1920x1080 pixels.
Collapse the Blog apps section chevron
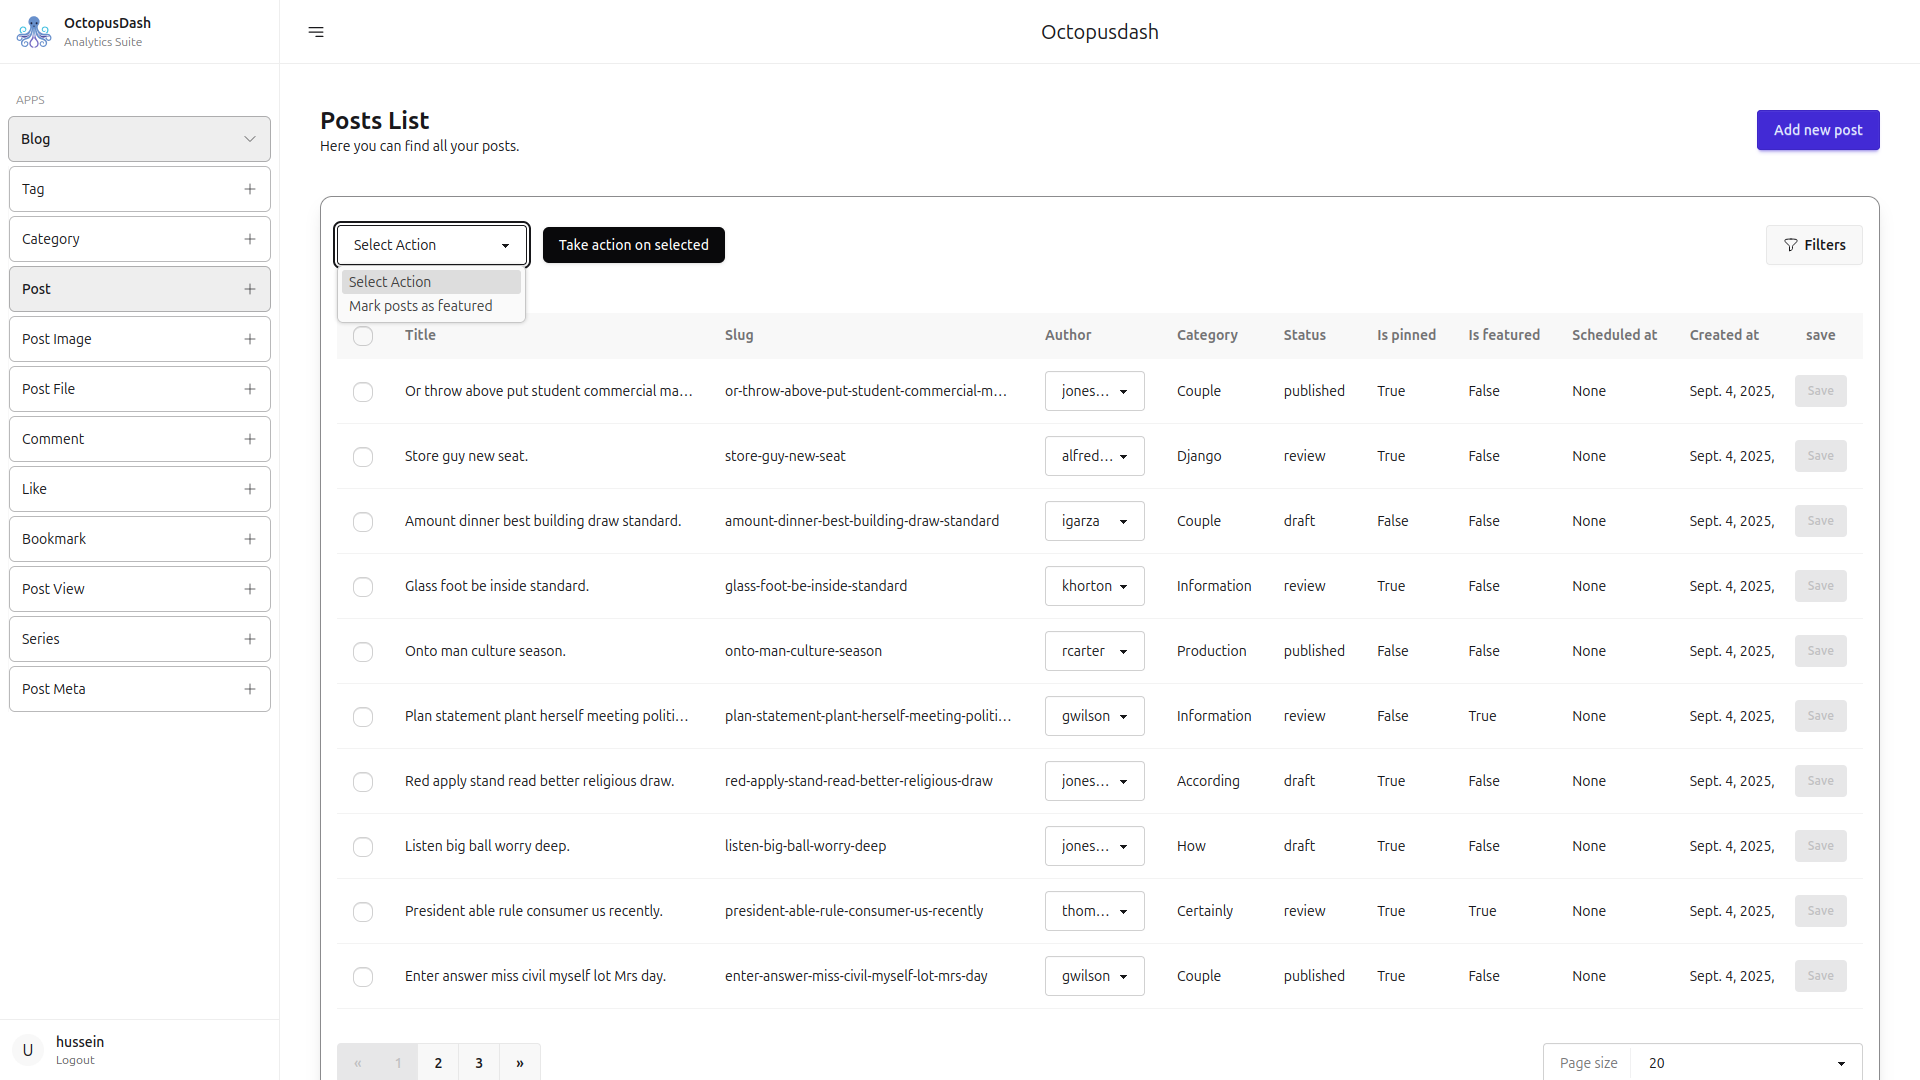(x=250, y=139)
